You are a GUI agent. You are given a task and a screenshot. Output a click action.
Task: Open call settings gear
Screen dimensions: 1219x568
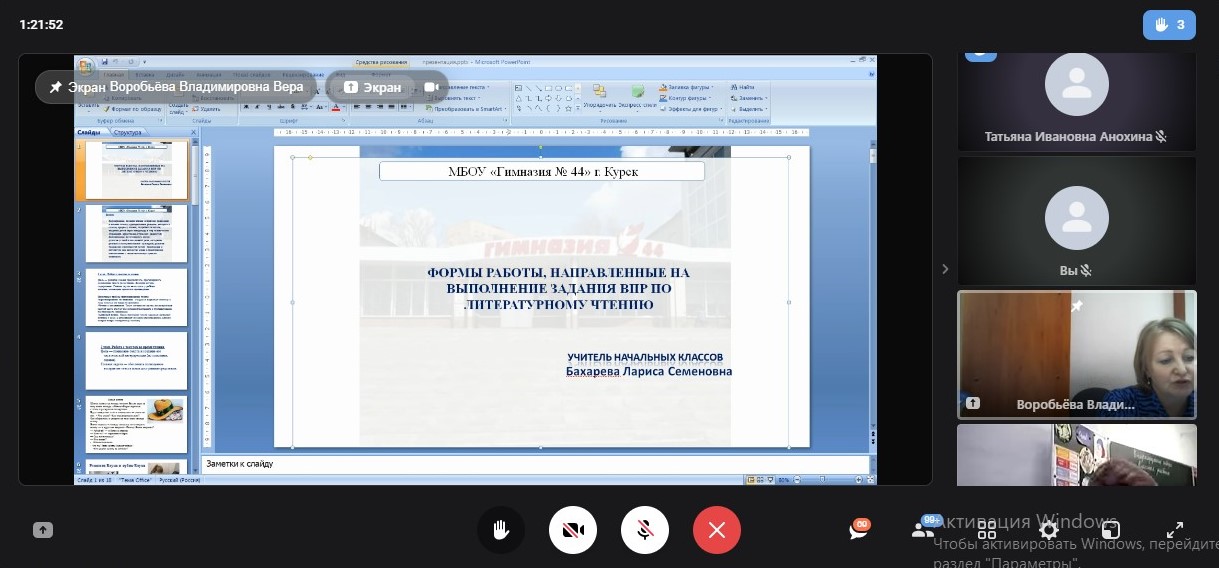tap(1049, 530)
